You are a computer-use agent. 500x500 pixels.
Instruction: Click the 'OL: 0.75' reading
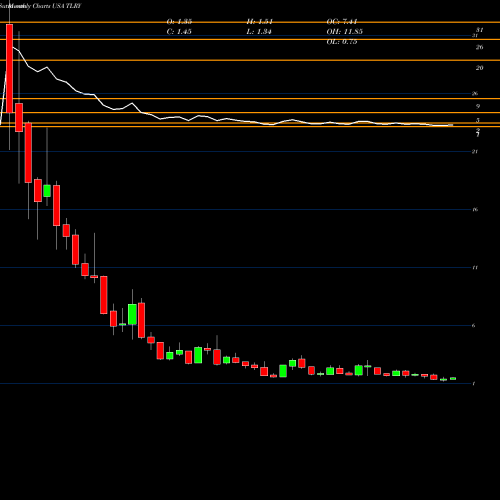coord(342,42)
